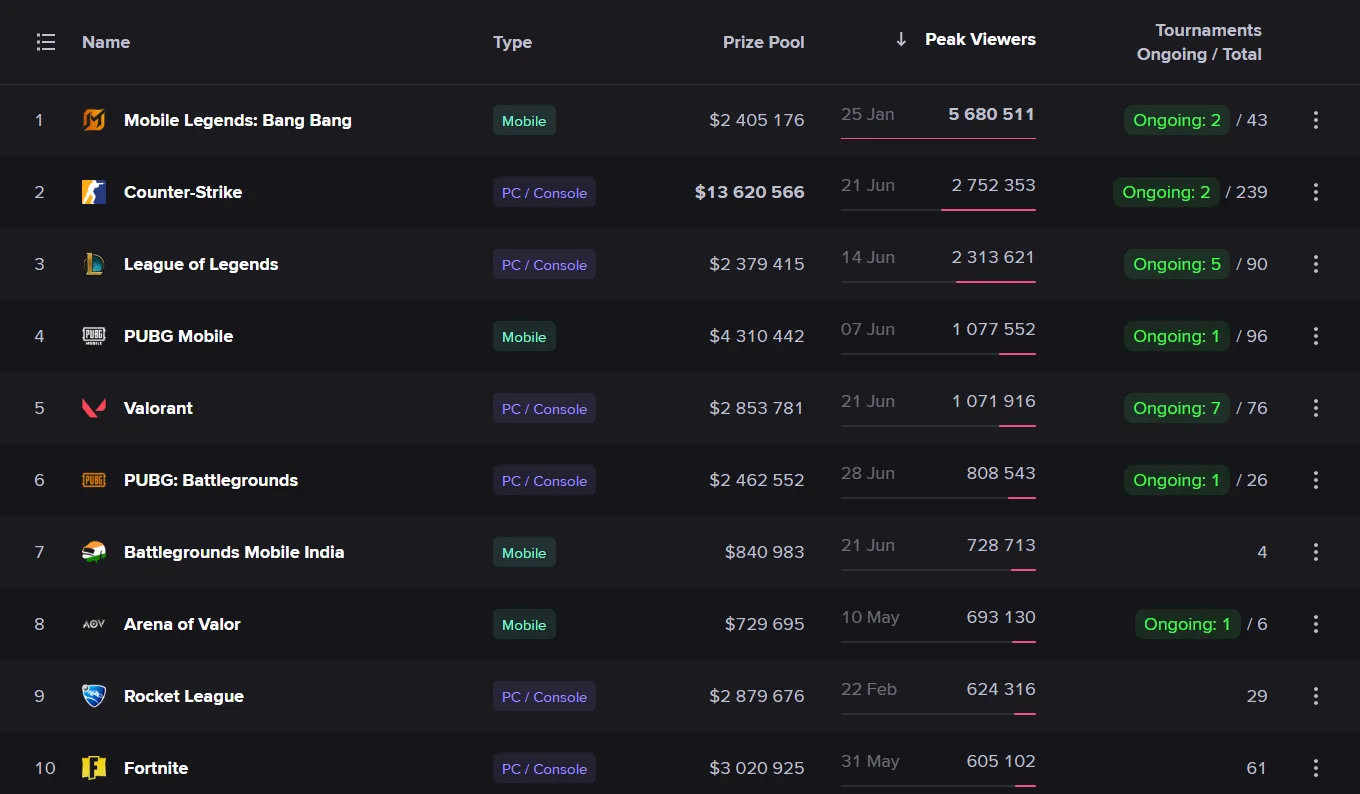Viewport: 1360px width, 794px height.
Task: Open more options for PUBG: Battlegrounds row
Action: (x=1316, y=480)
